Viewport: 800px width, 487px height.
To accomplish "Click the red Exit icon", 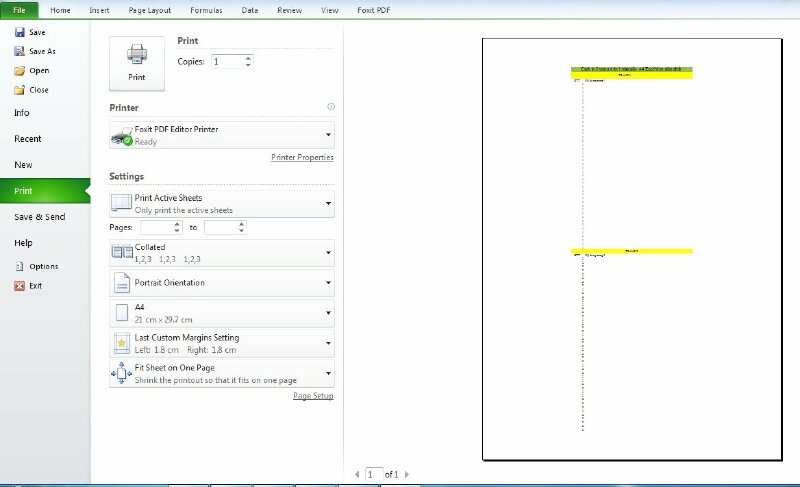I will (x=19, y=286).
